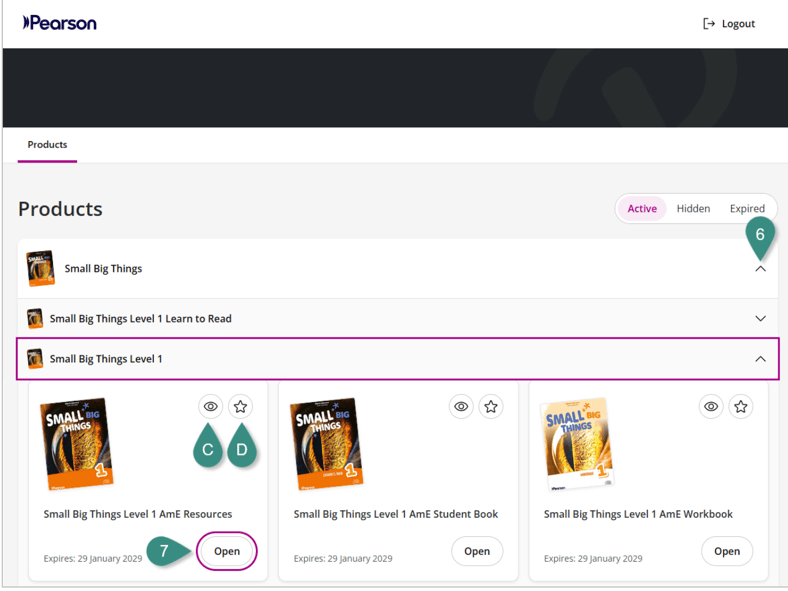Click the Small Big Things series cover icon

[x=40, y=269]
